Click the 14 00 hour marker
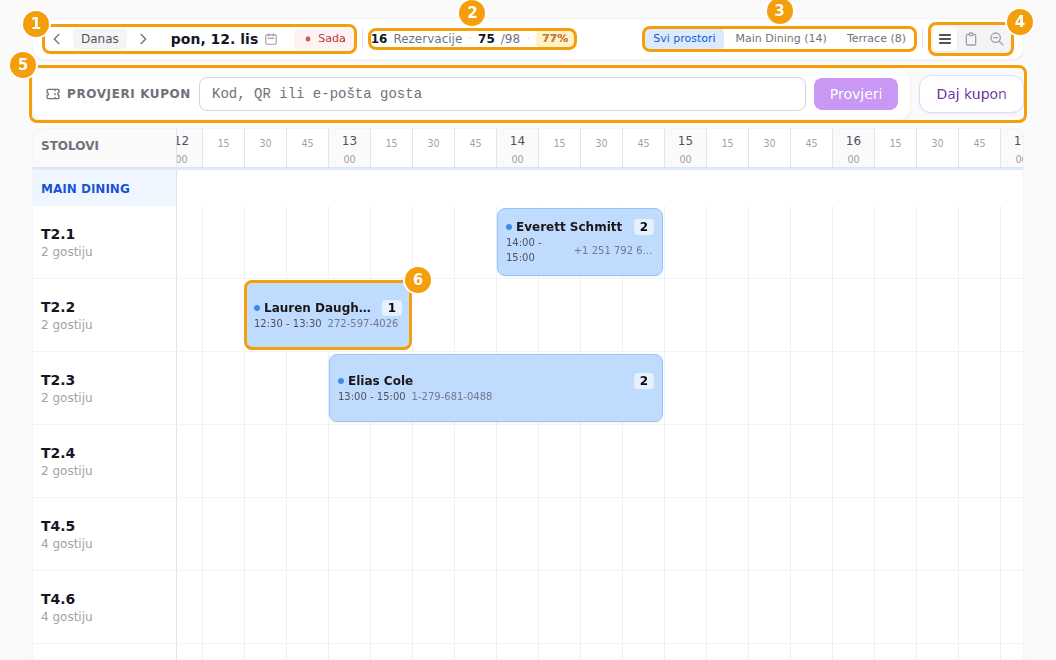1056x660 pixels. [517, 149]
